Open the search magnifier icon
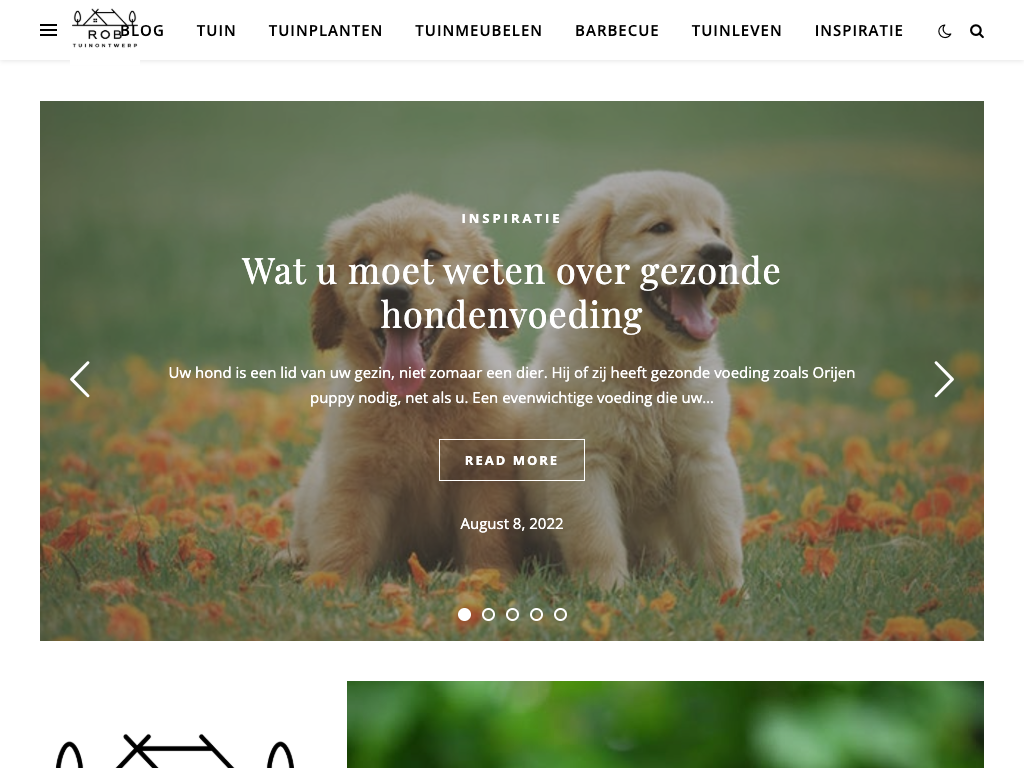The image size is (1024, 768). pos(976,31)
